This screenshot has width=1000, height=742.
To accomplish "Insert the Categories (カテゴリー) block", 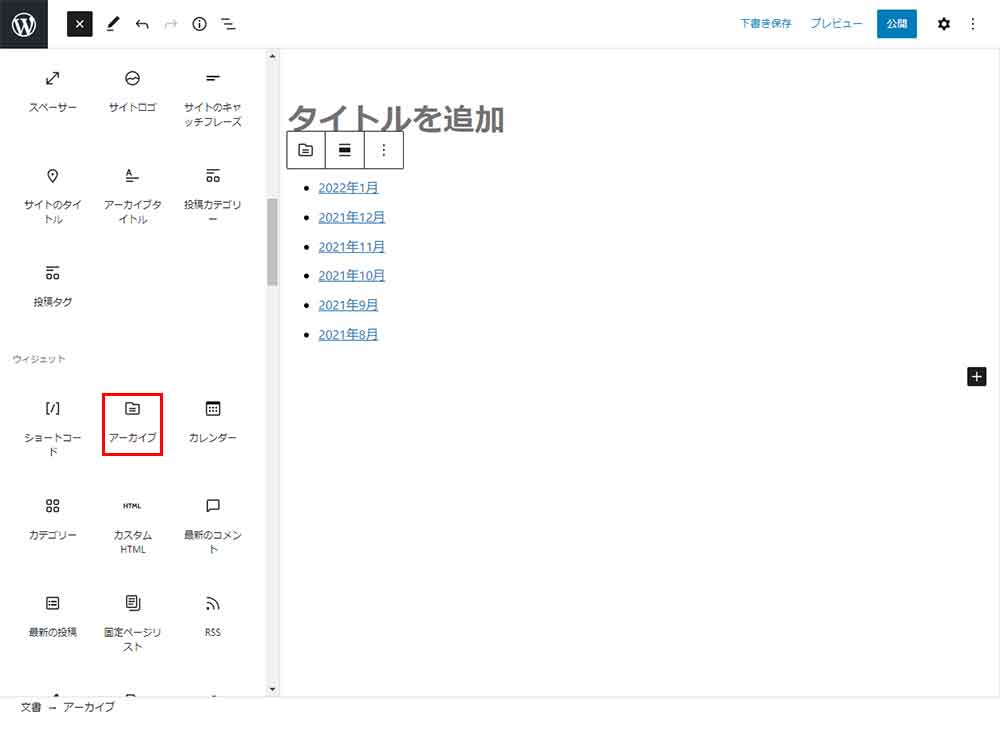I will pyautogui.click(x=53, y=520).
